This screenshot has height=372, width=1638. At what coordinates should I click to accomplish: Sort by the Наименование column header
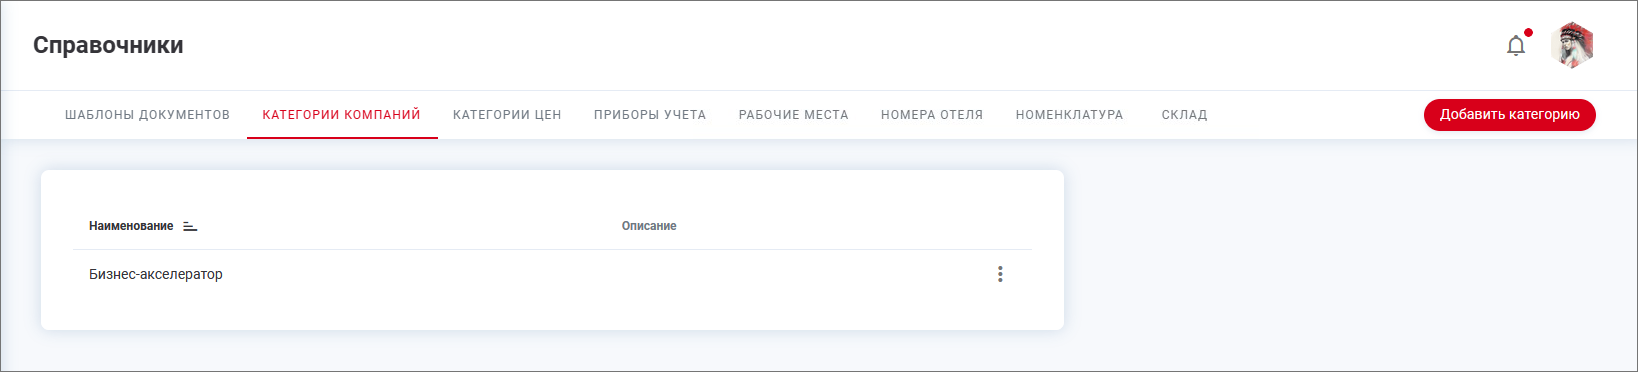point(131,226)
